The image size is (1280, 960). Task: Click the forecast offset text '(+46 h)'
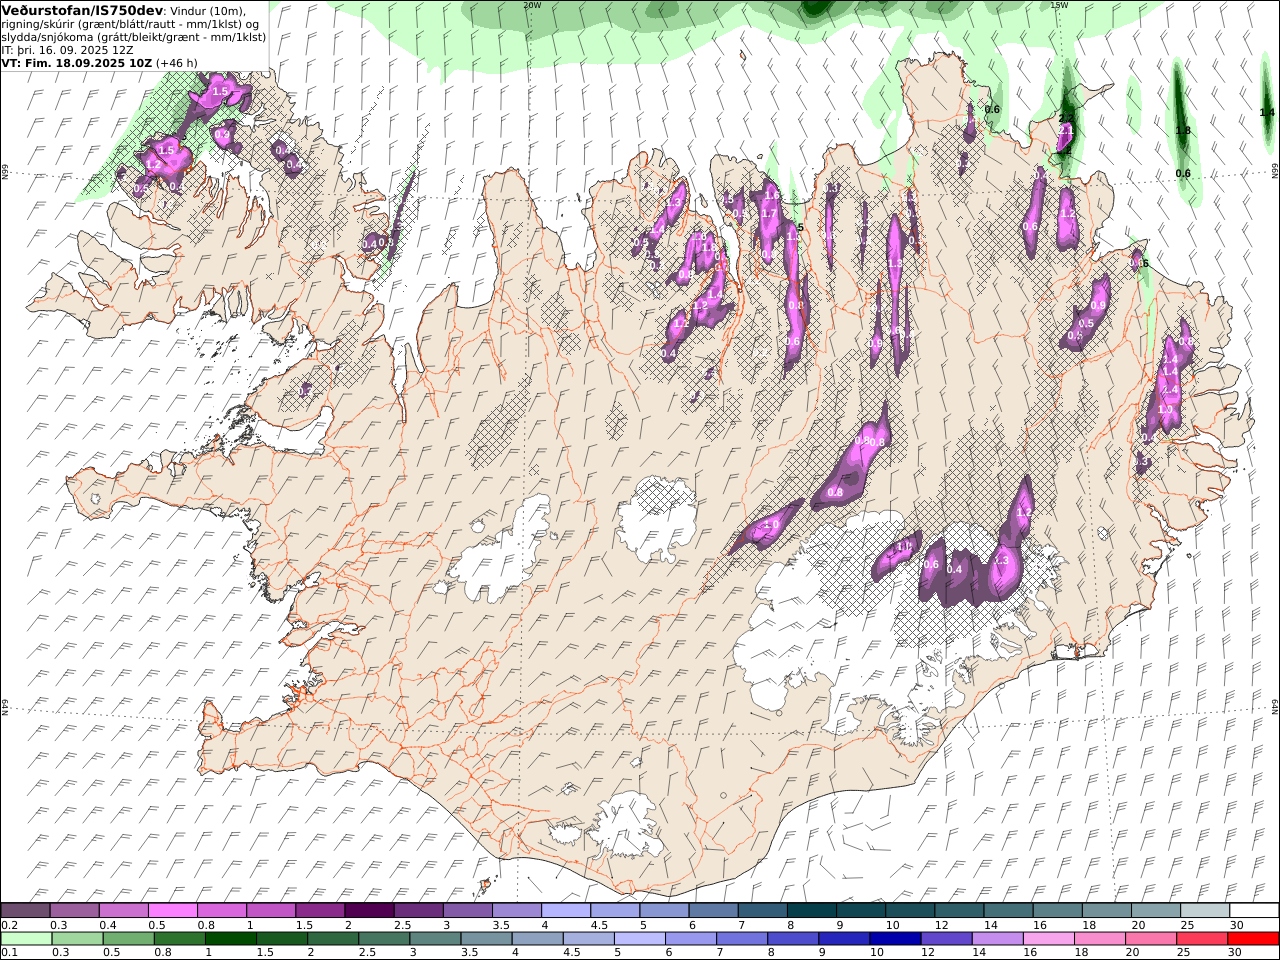click(x=176, y=63)
